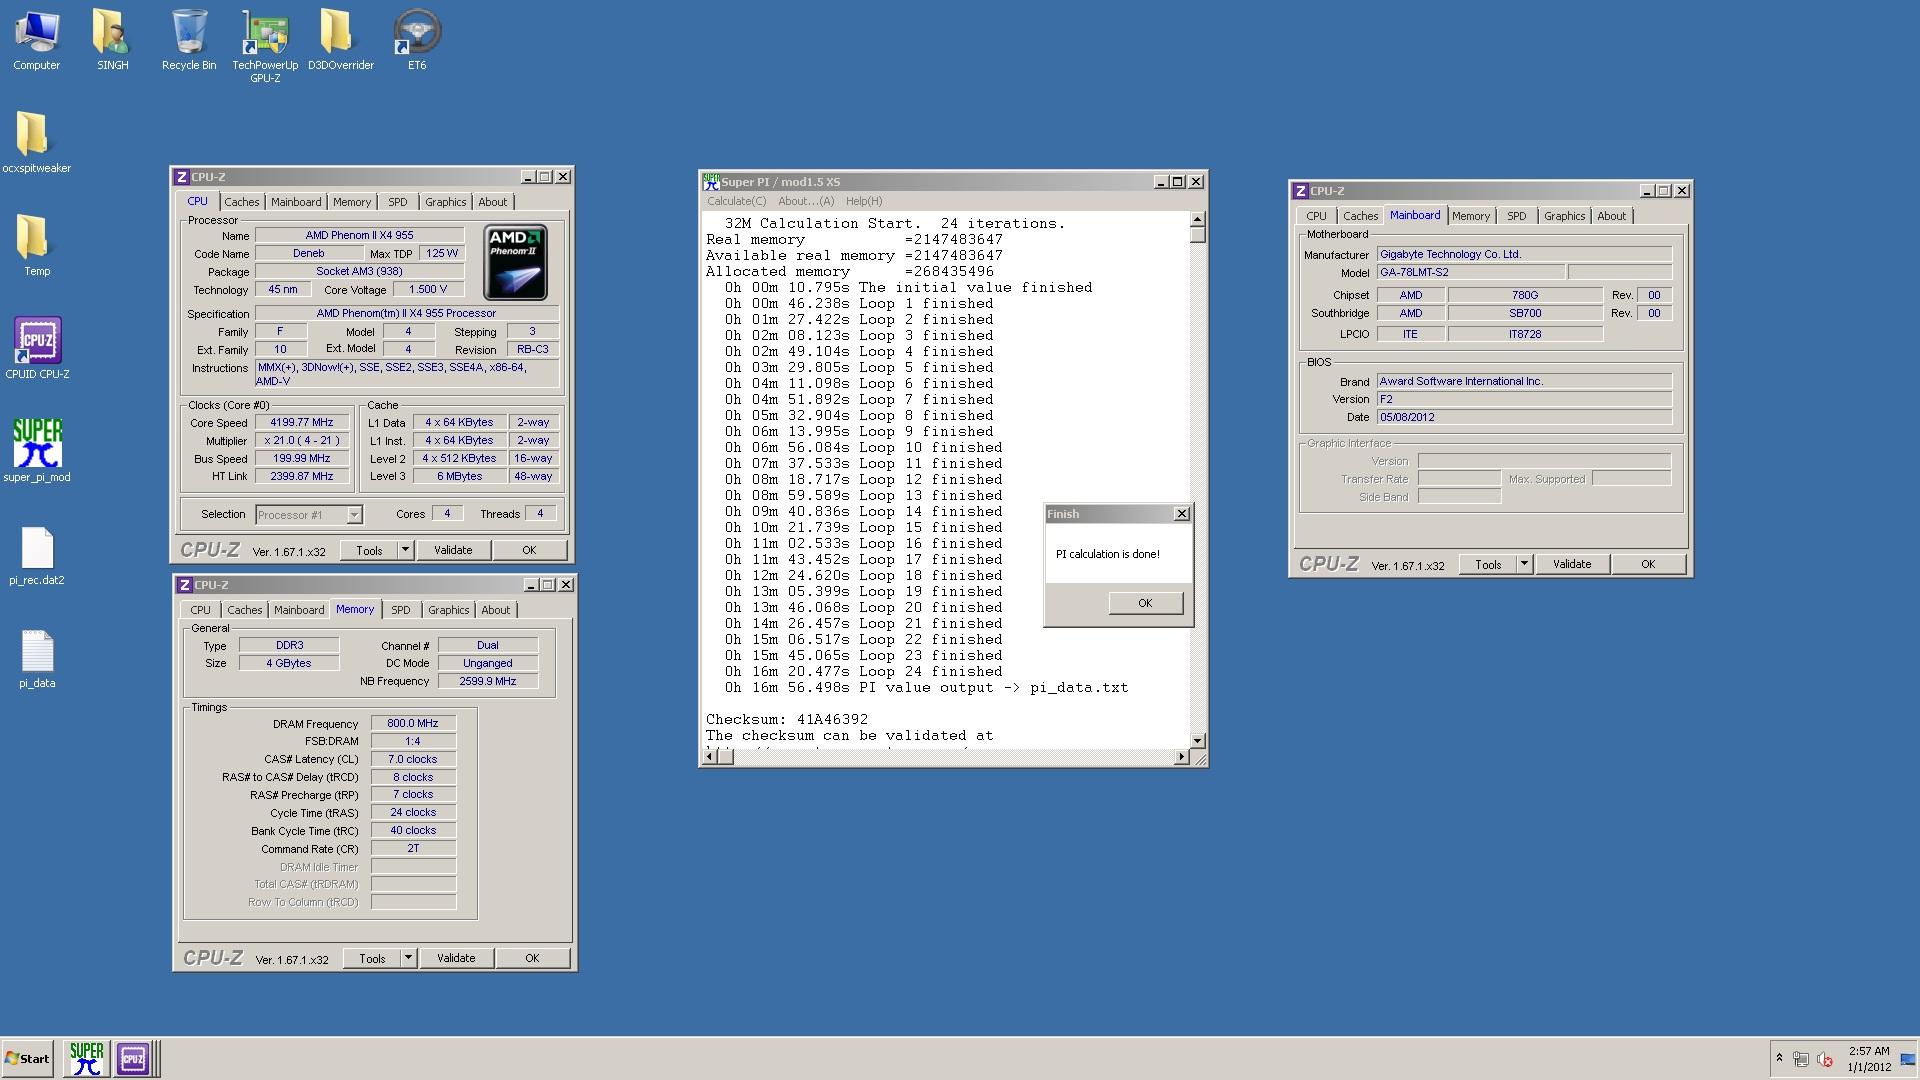Click Tools button in CPU-Z CPU window
The image size is (1920, 1080).
click(369, 550)
